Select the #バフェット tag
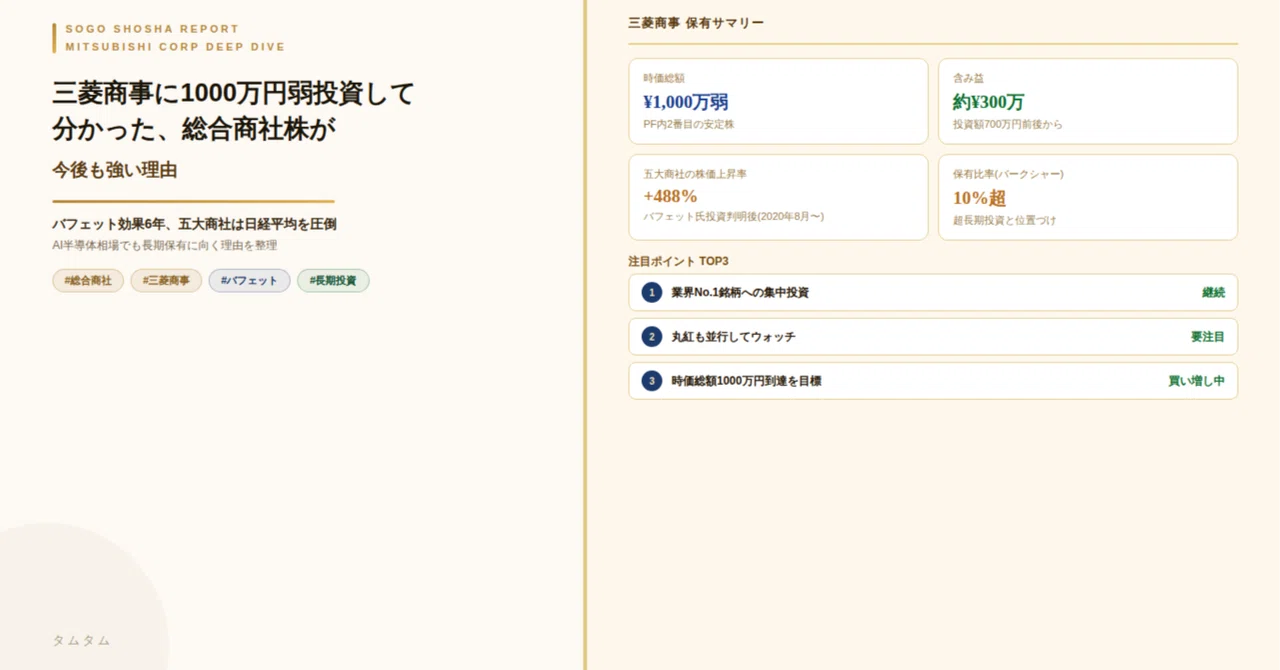 coord(249,281)
